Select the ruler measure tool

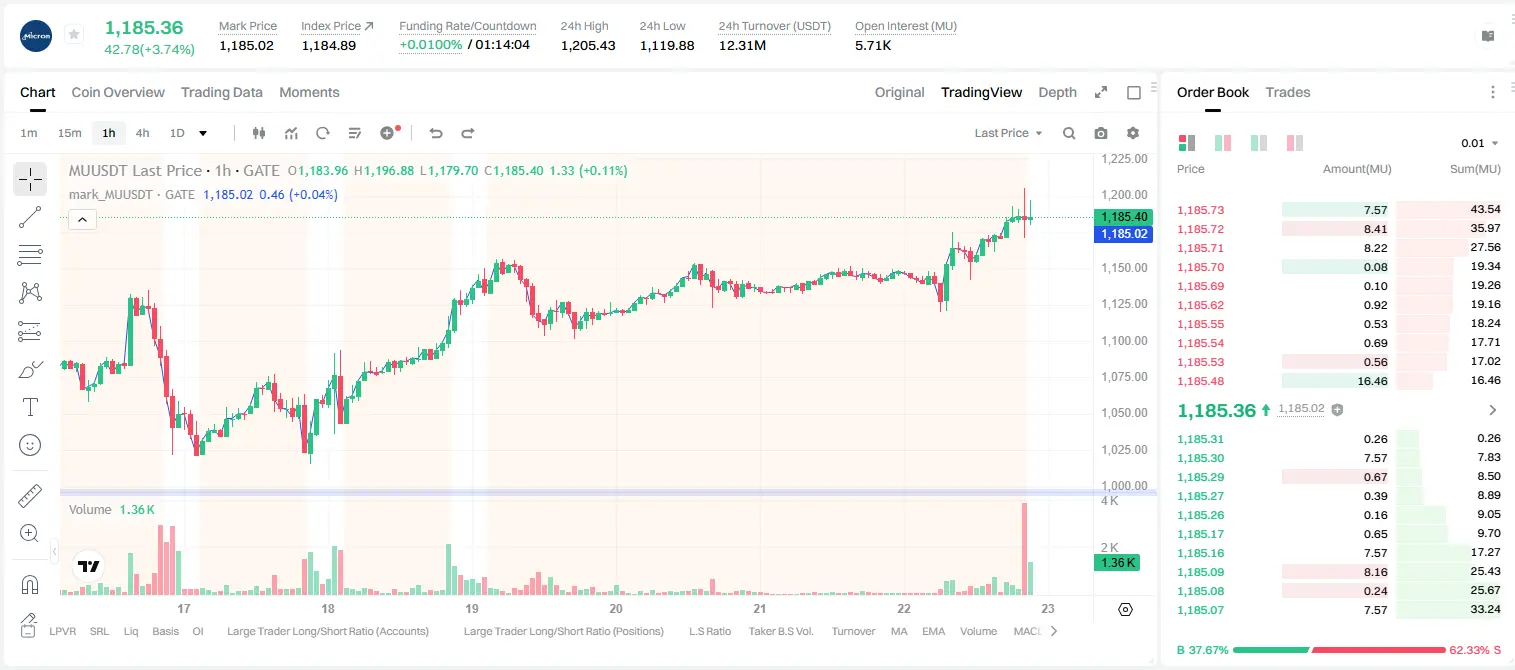(30, 495)
